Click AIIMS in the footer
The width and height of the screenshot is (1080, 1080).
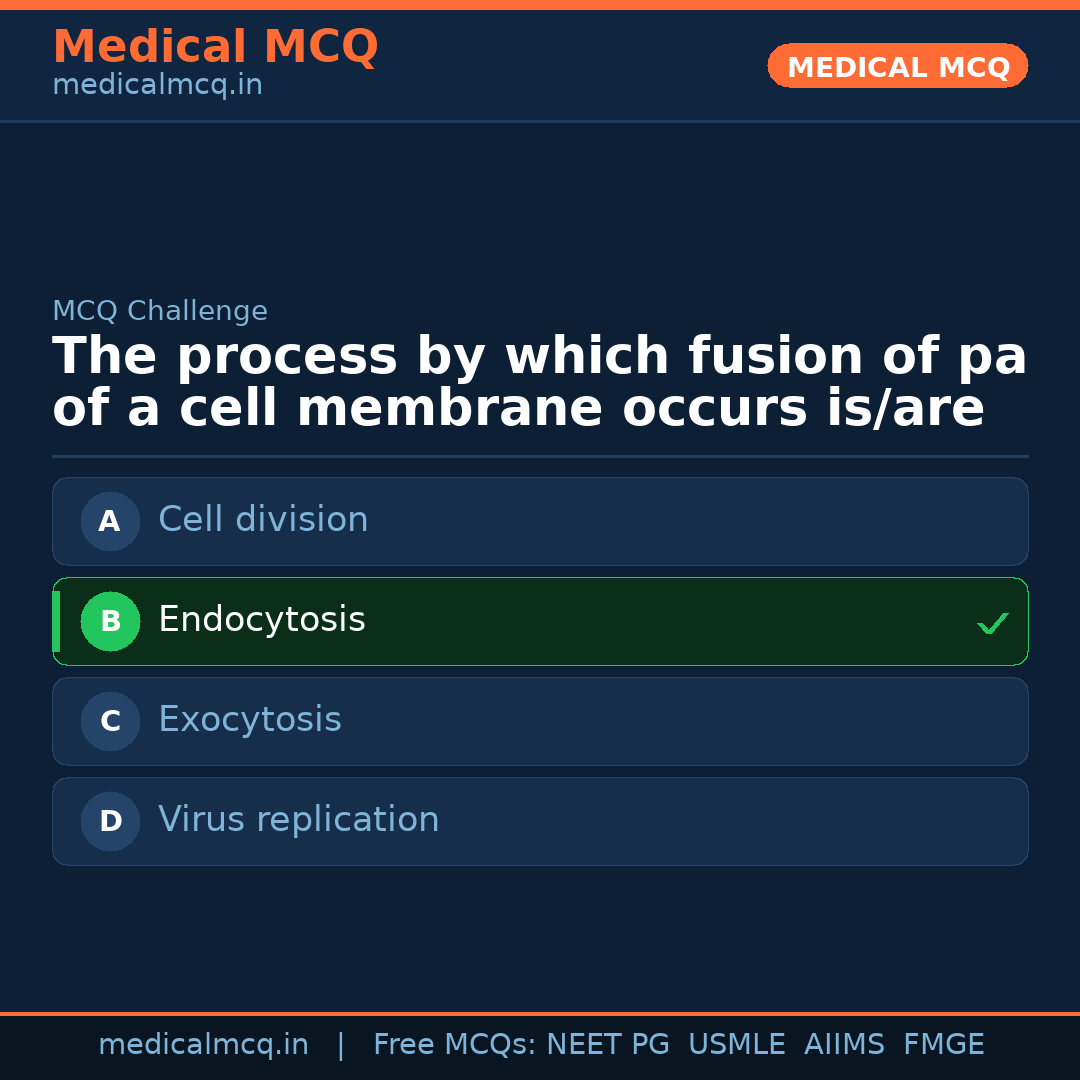coord(844,1045)
